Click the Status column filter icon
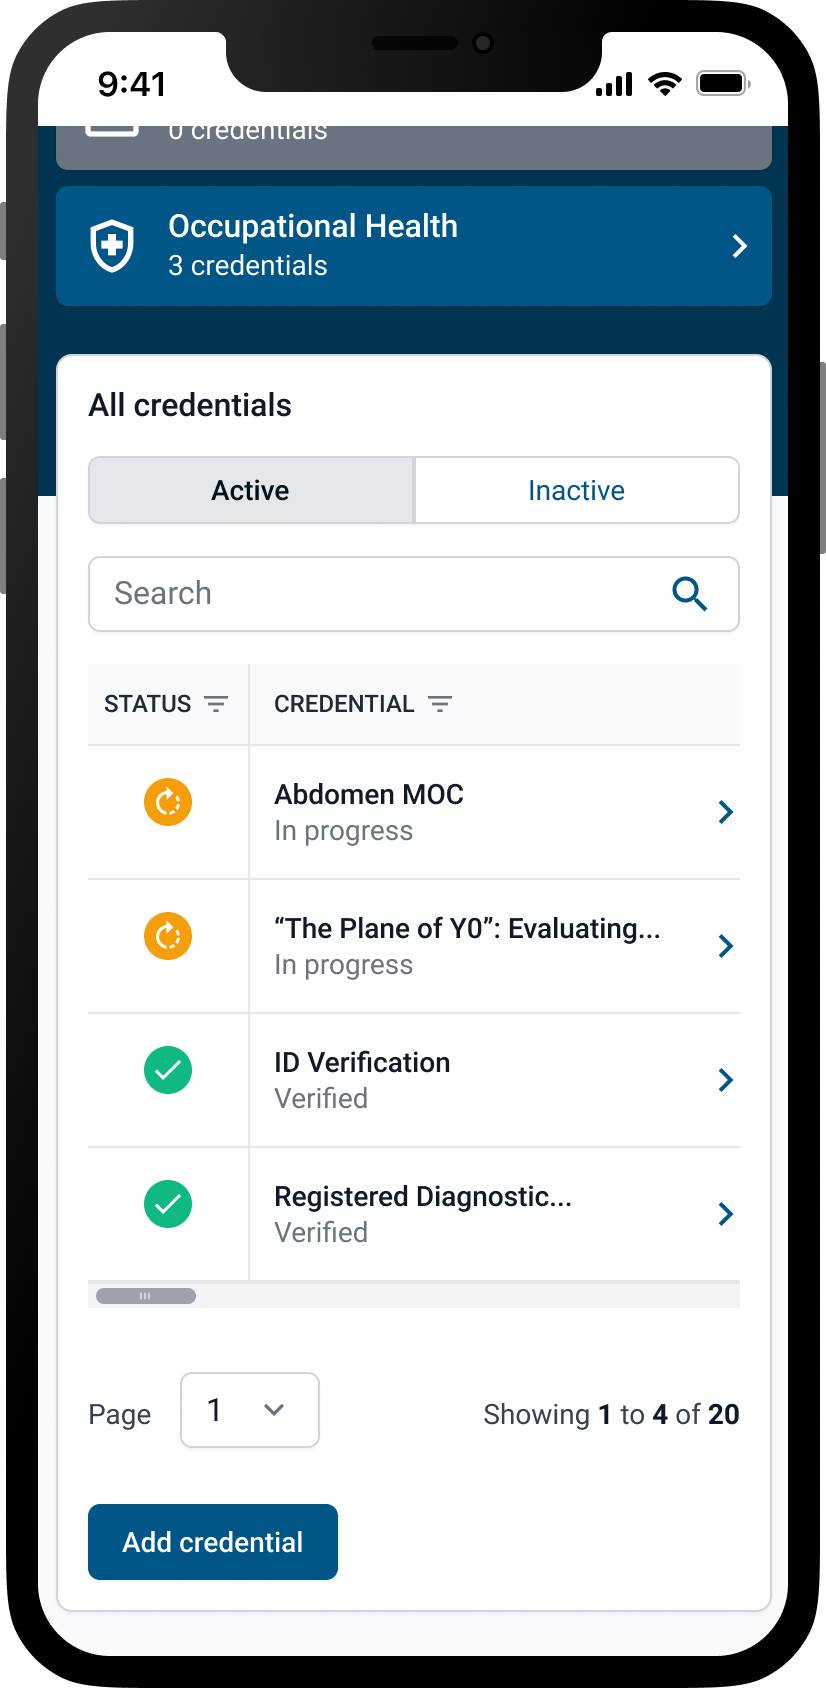The height and width of the screenshot is (1688, 826). tap(216, 704)
